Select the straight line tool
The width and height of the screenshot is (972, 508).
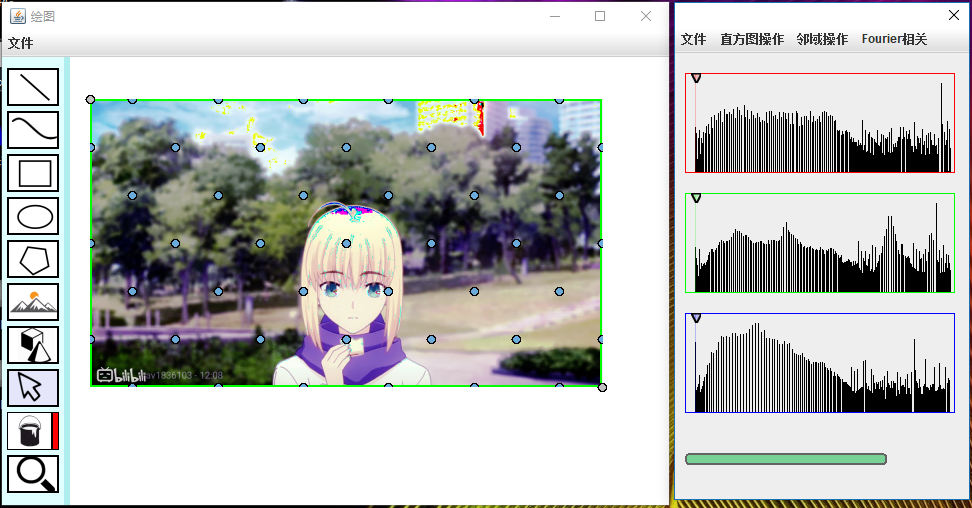[33, 87]
